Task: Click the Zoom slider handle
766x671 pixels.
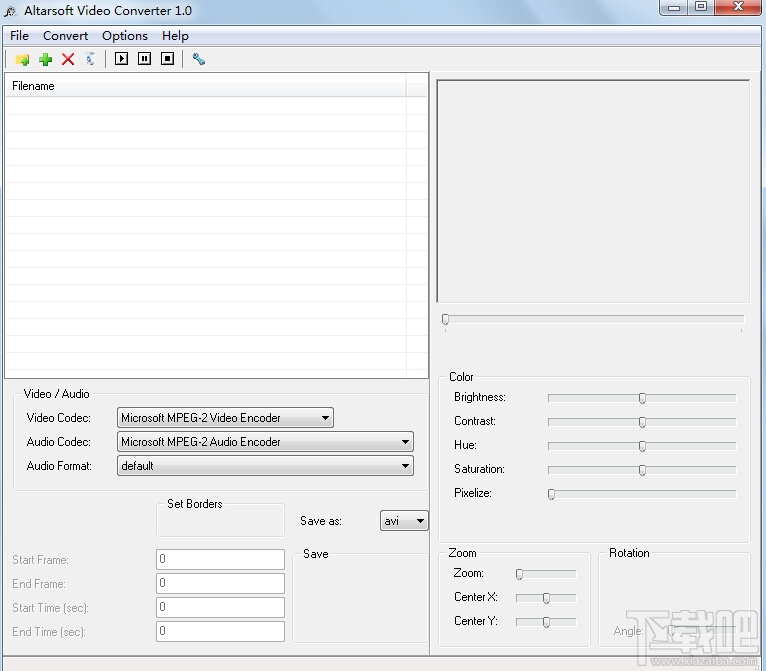Action: coord(519,574)
